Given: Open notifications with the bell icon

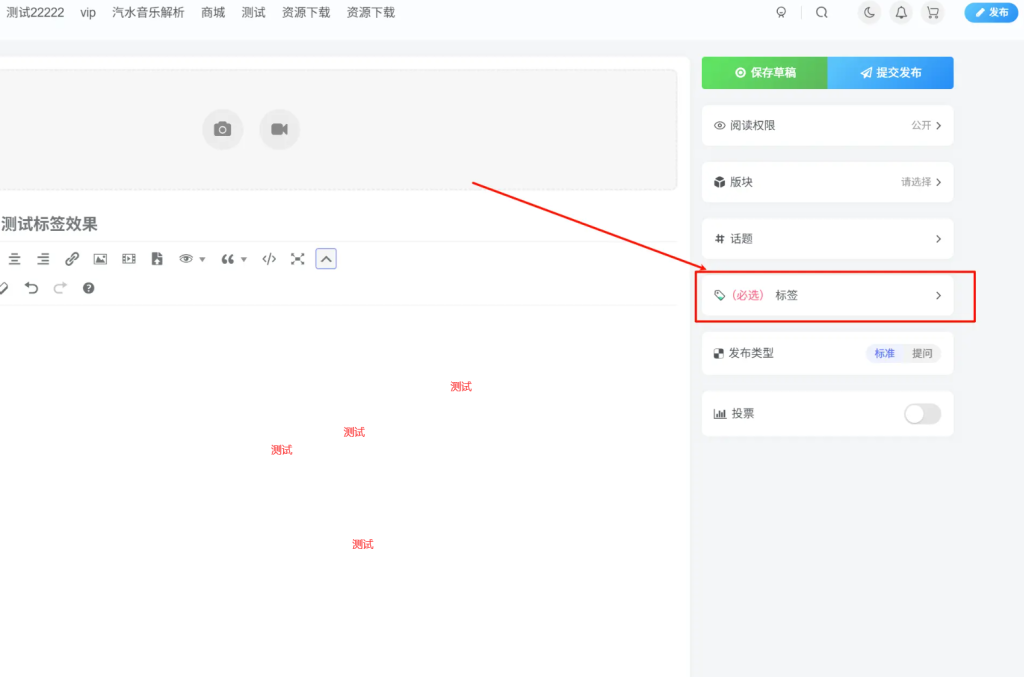Looking at the screenshot, I should click(901, 12).
